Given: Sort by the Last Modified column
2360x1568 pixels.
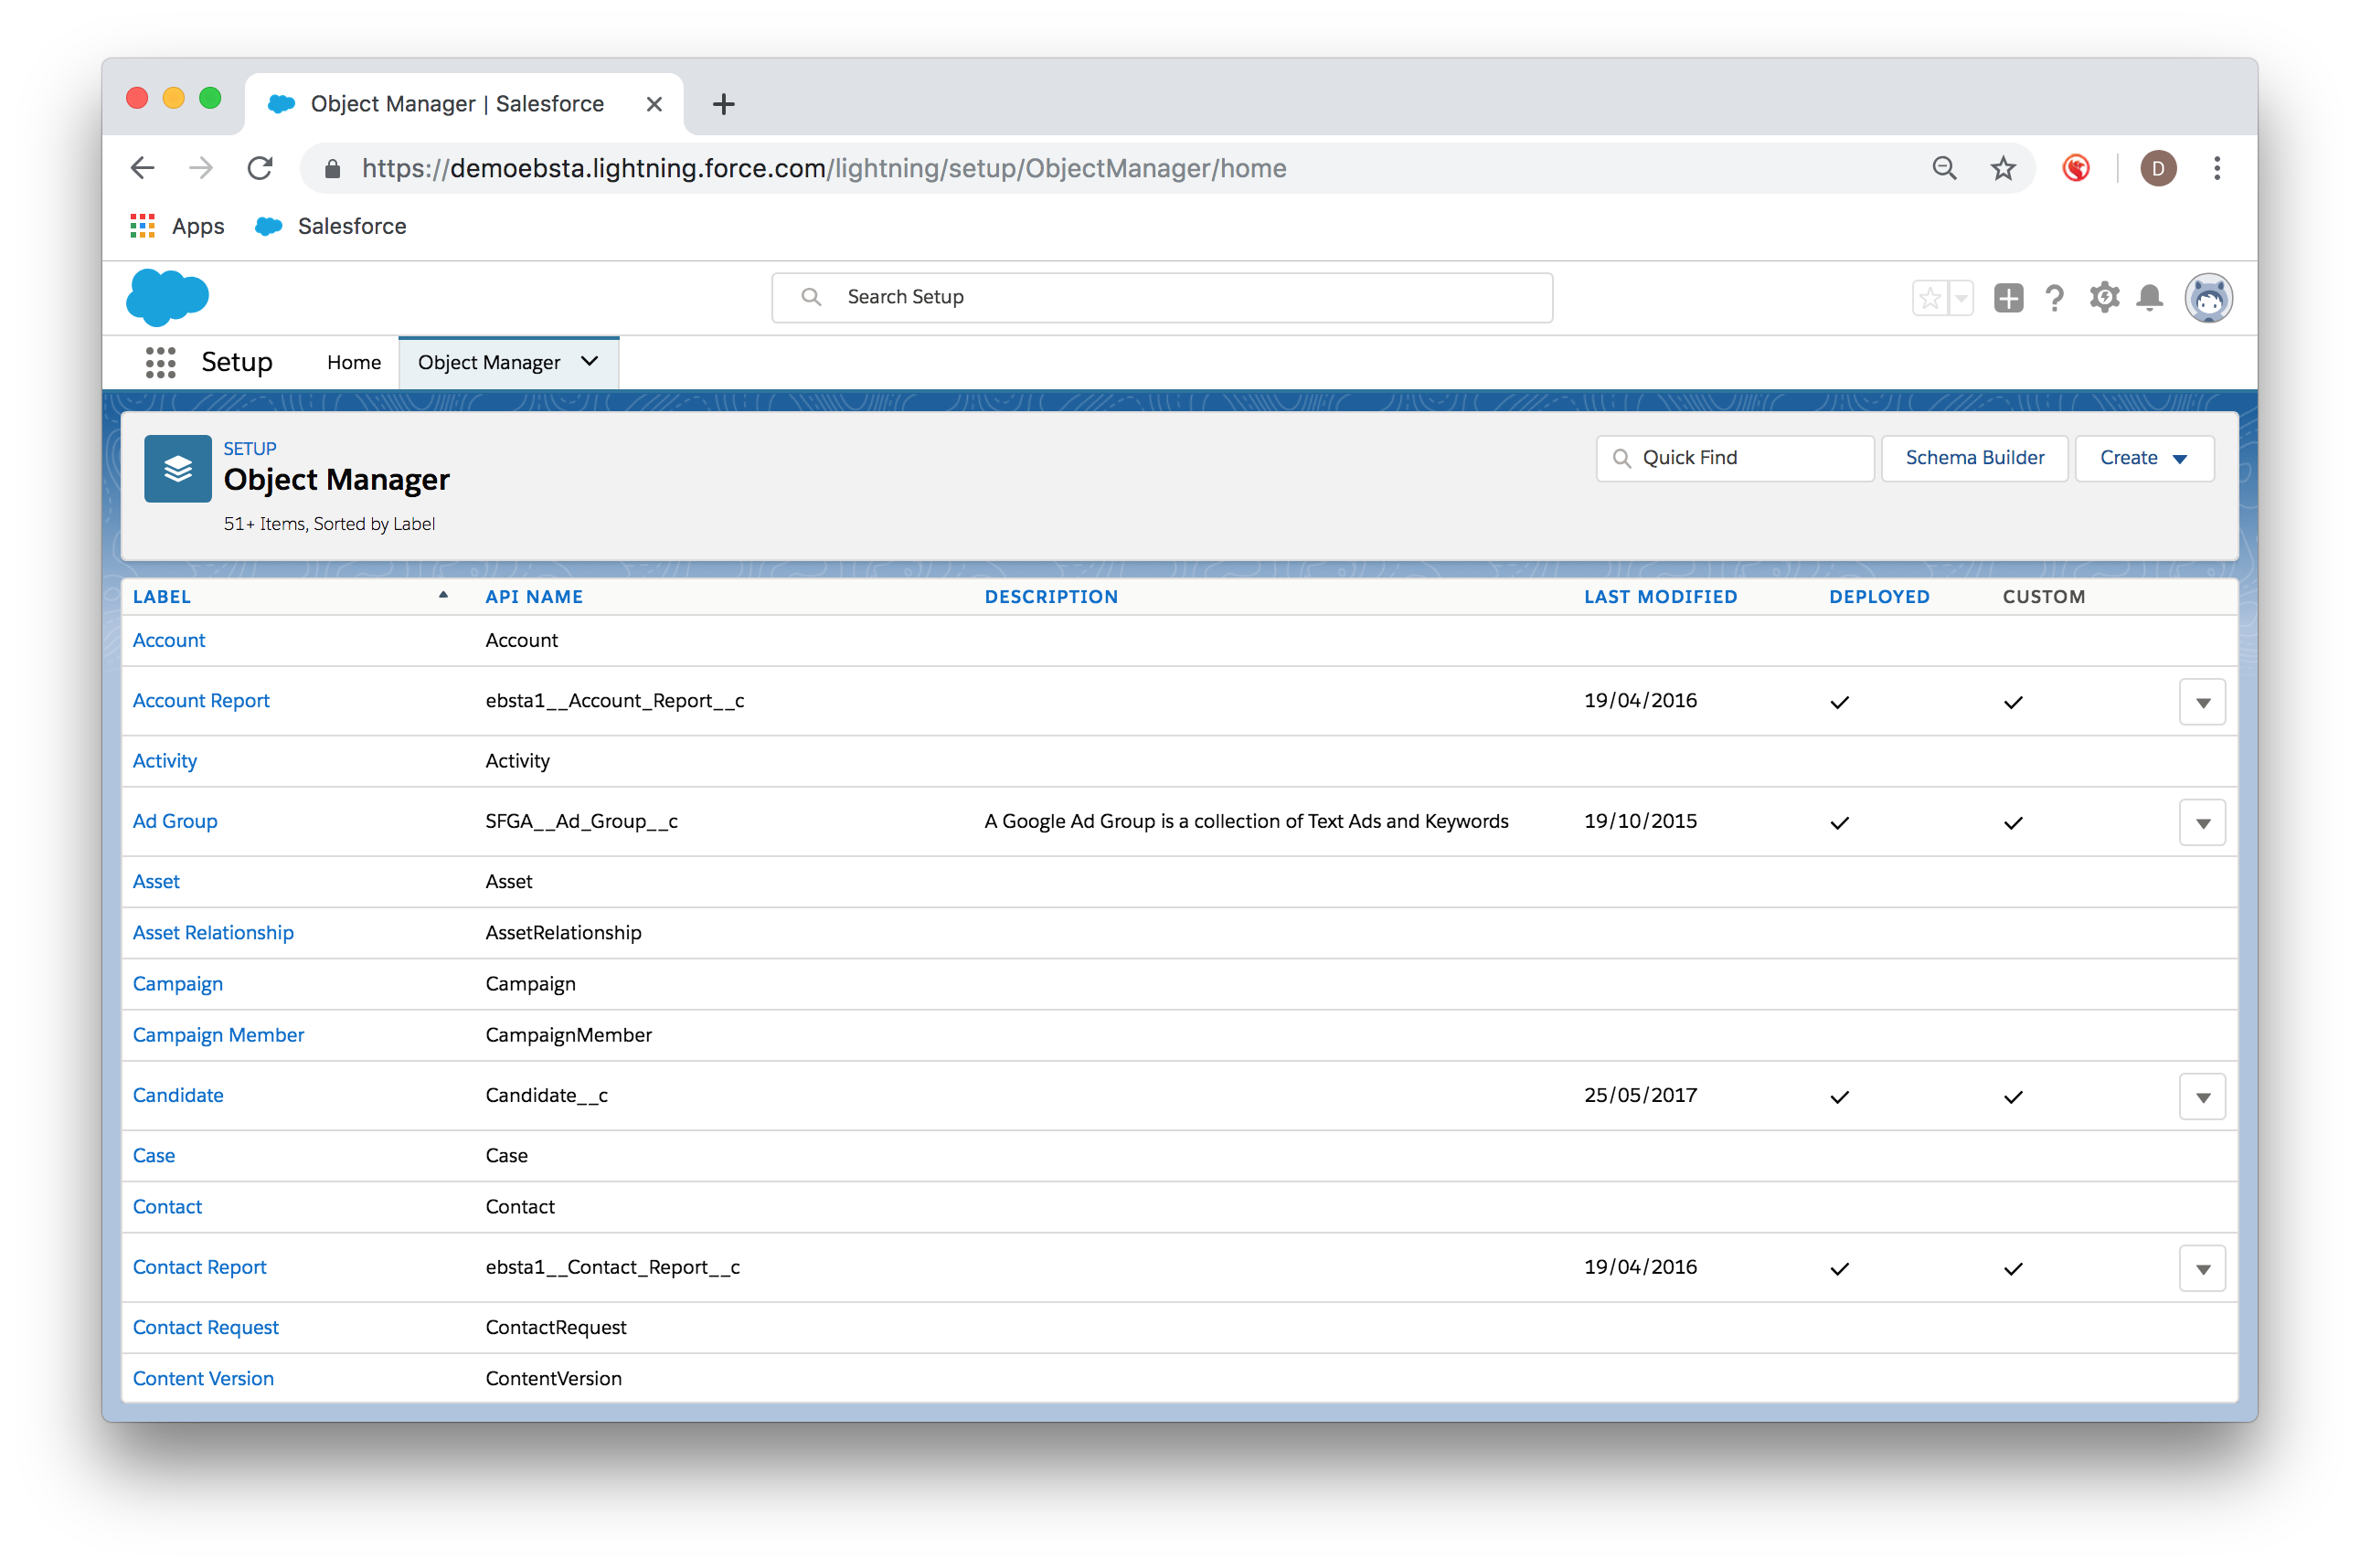Looking at the screenshot, I should click(x=1660, y=597).
